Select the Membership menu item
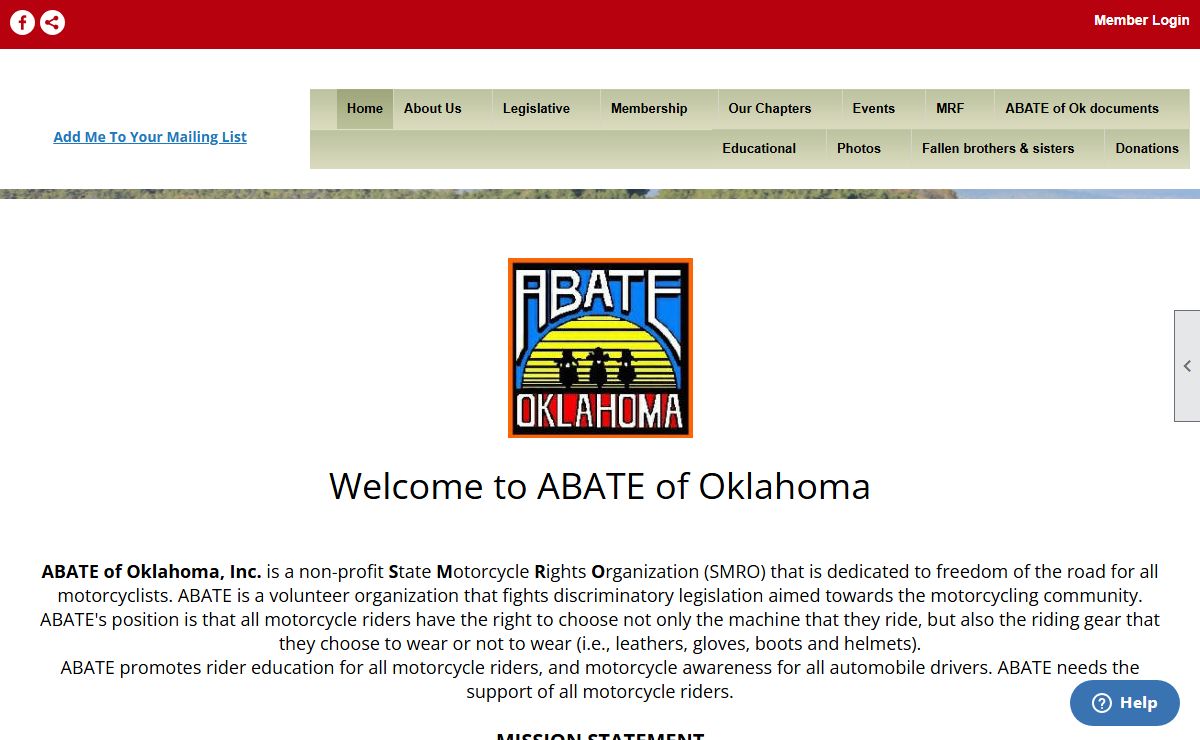The height and width of the screenshot is (740, 1200). (649, 109)
